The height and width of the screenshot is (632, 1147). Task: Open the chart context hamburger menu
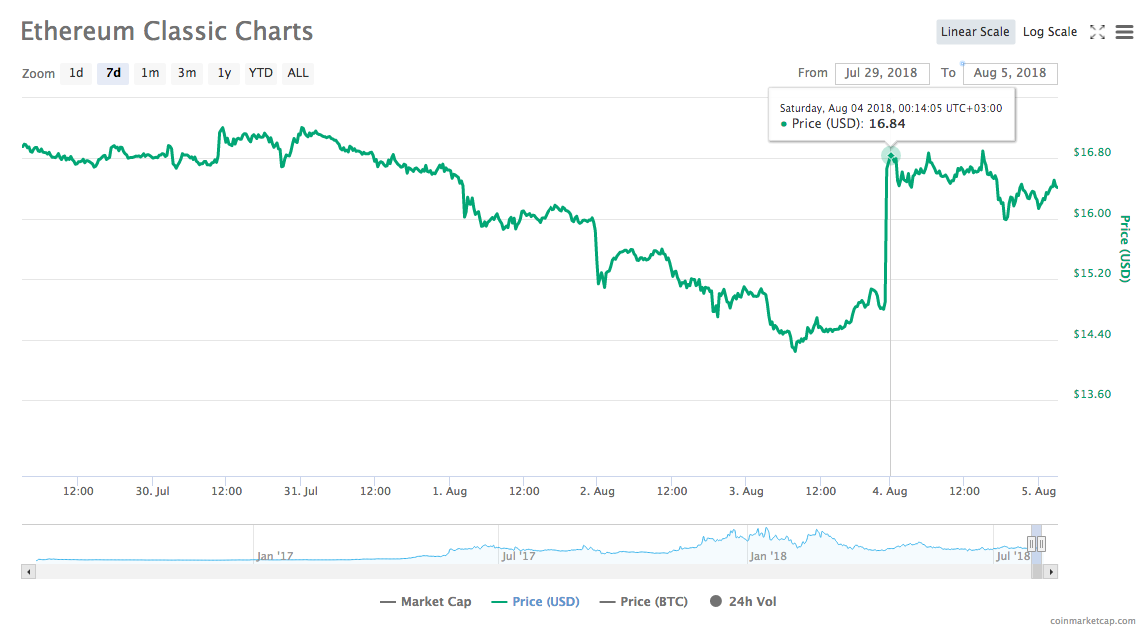(1122, 32)
